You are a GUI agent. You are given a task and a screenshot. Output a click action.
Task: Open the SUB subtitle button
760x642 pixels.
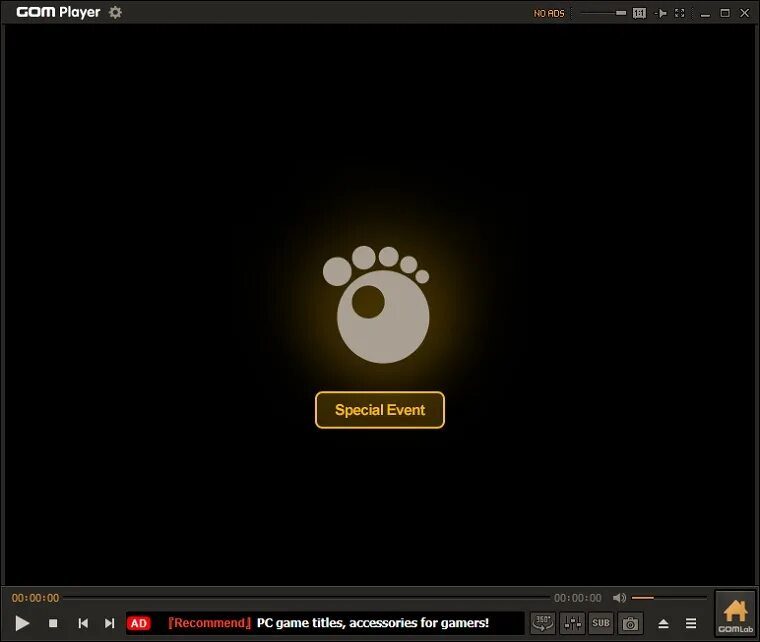point(601,623)
